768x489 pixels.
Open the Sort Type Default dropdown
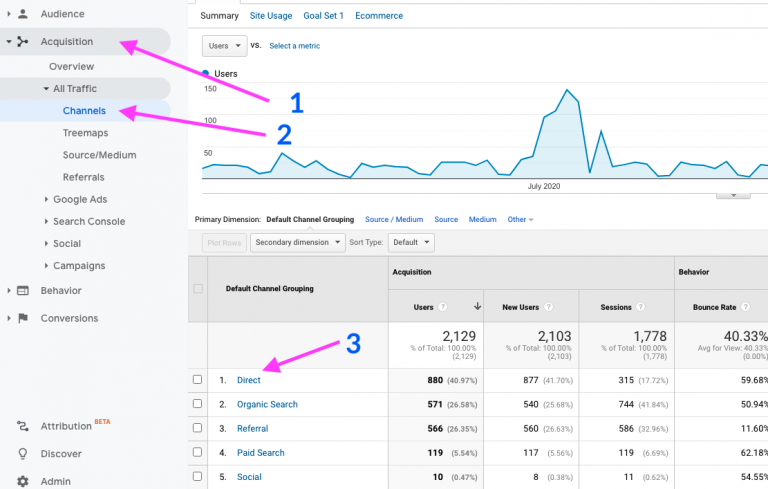point(411,243)
